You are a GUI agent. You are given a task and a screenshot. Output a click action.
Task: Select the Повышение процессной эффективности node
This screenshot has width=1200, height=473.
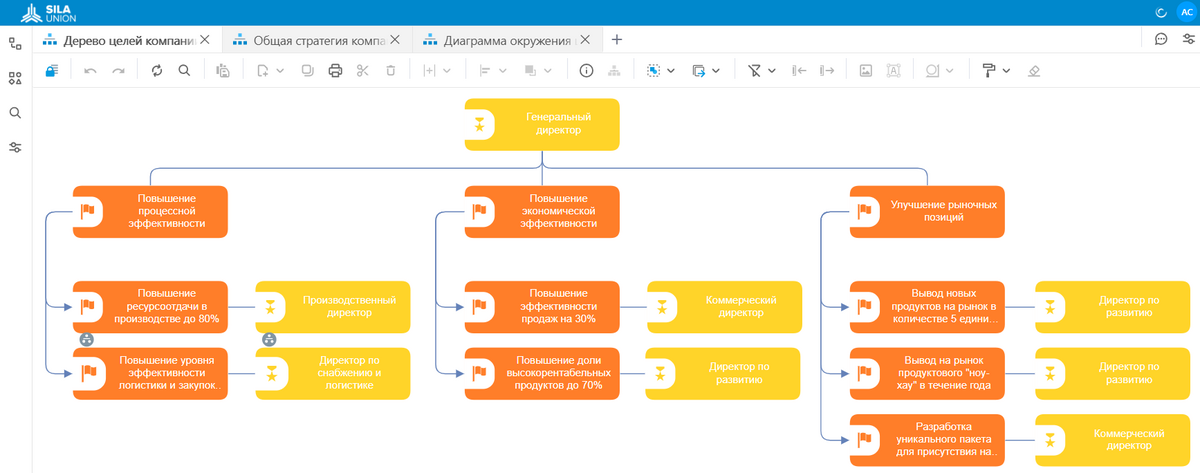[151, 211]
